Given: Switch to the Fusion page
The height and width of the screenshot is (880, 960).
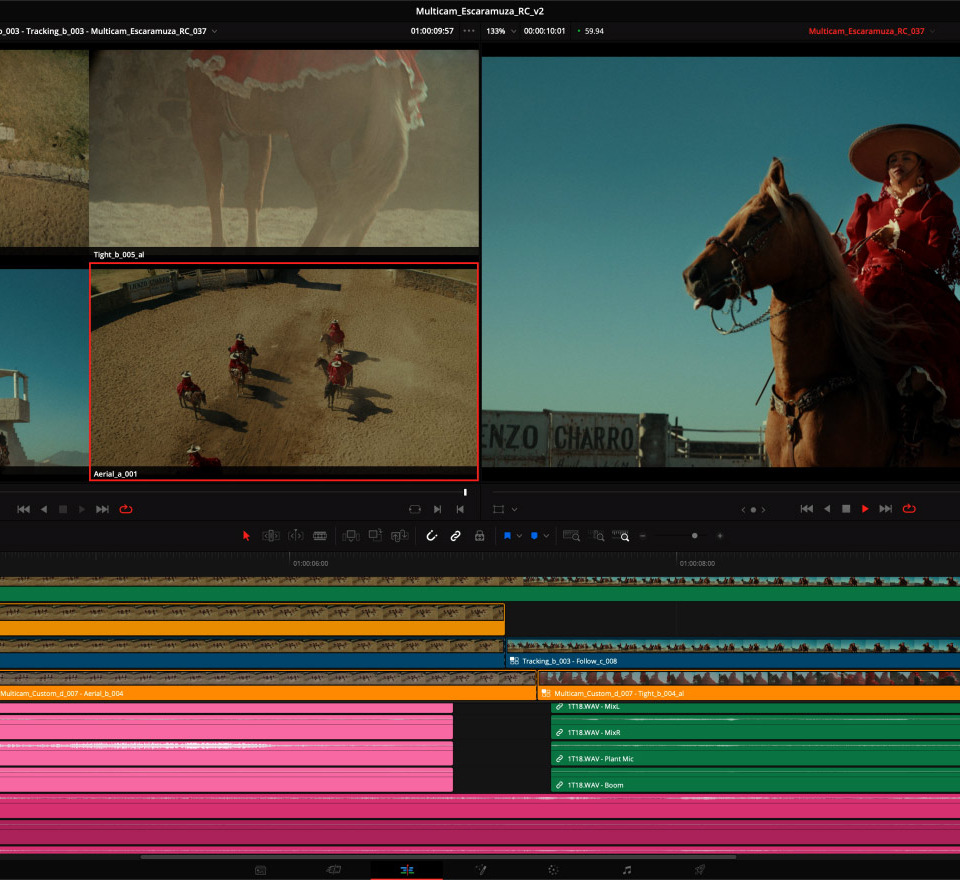Looking at the screenshot, I should click(481, 870).
